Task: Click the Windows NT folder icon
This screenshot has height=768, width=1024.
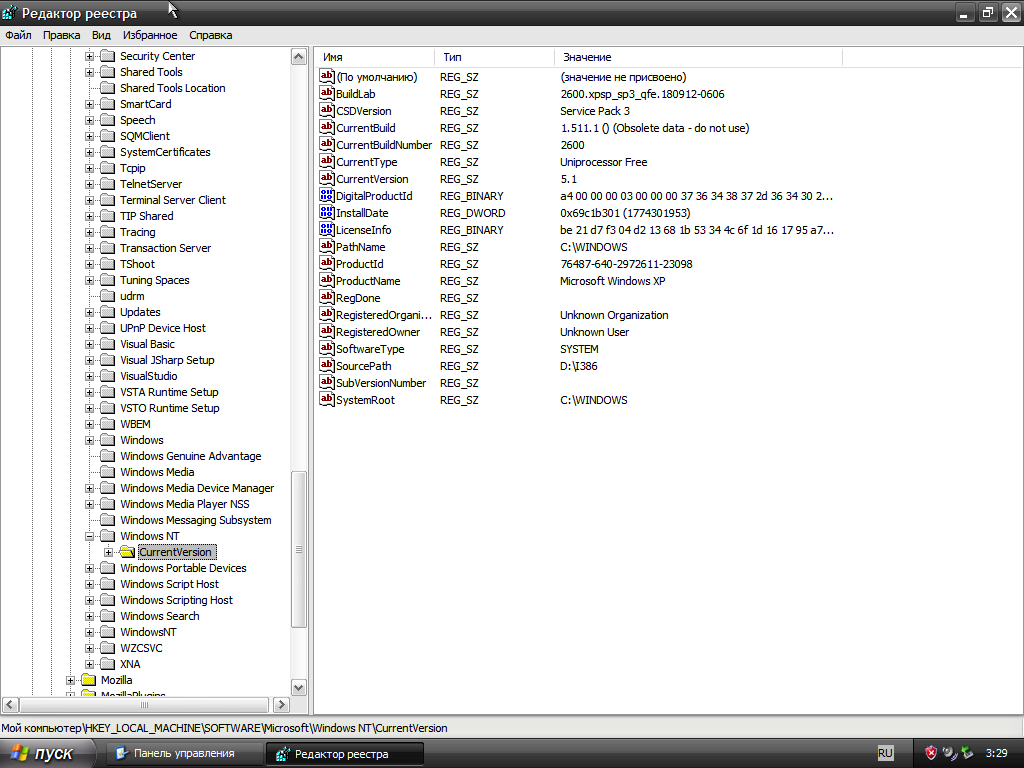Action: point(108,536)
